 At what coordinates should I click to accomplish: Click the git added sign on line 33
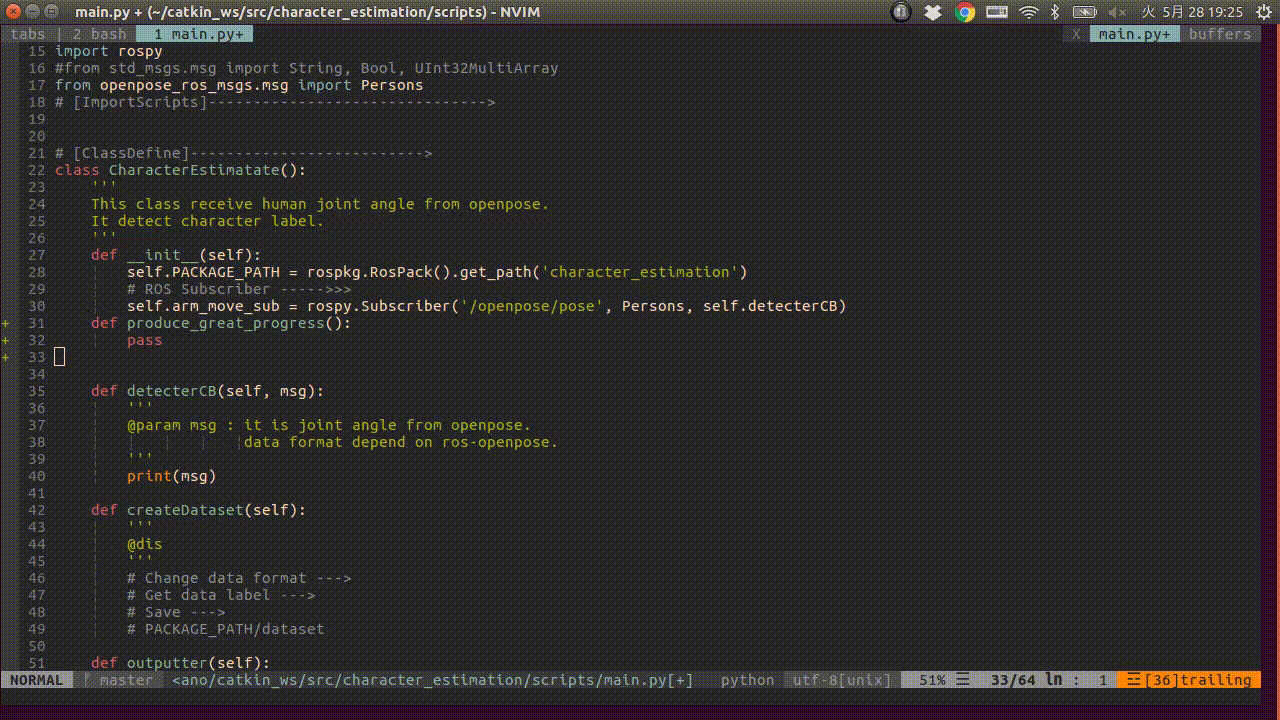6,357
